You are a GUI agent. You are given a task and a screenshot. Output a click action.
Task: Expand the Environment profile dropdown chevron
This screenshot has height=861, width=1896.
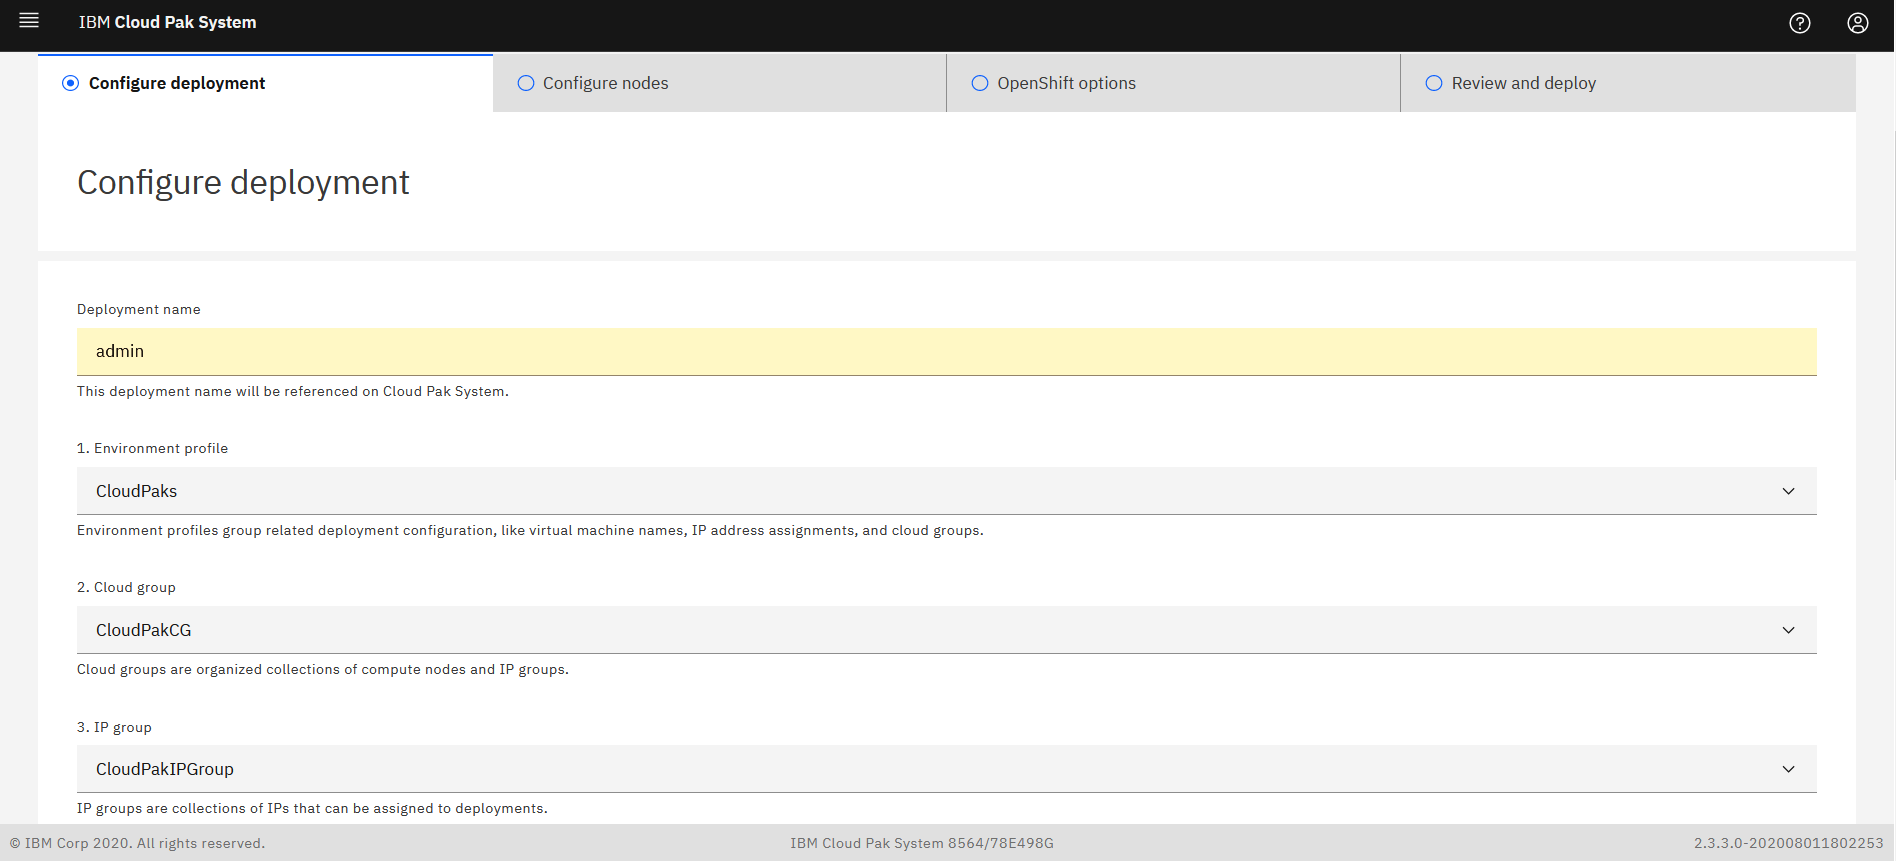coord(1788,491)
